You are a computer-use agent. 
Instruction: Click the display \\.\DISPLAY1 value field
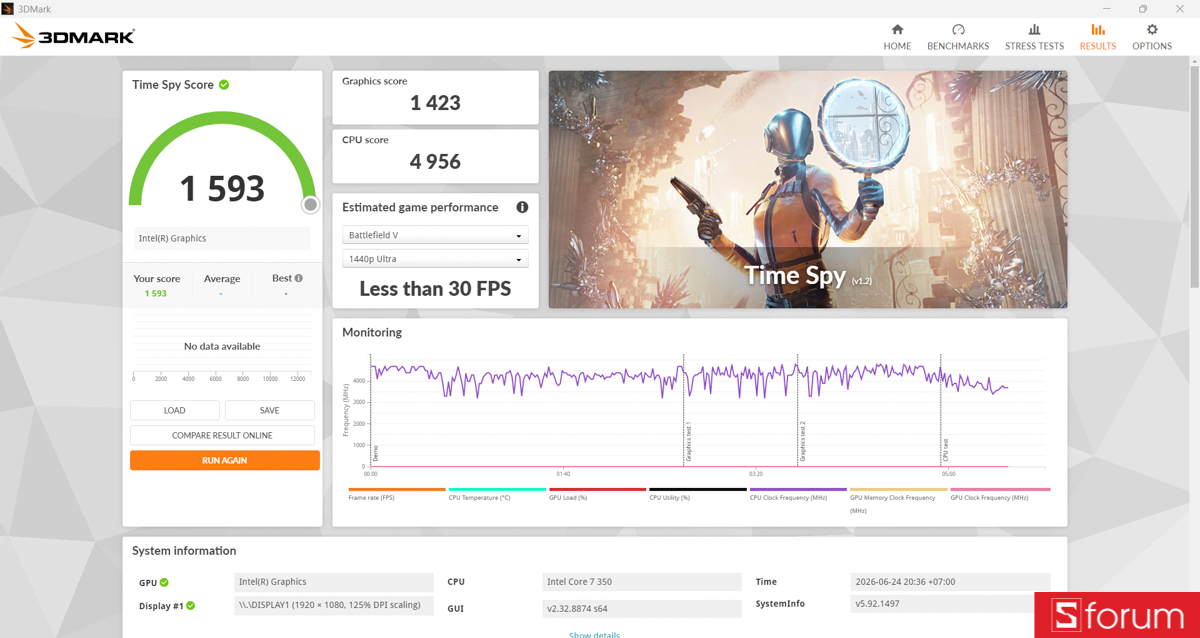(334, 606)
